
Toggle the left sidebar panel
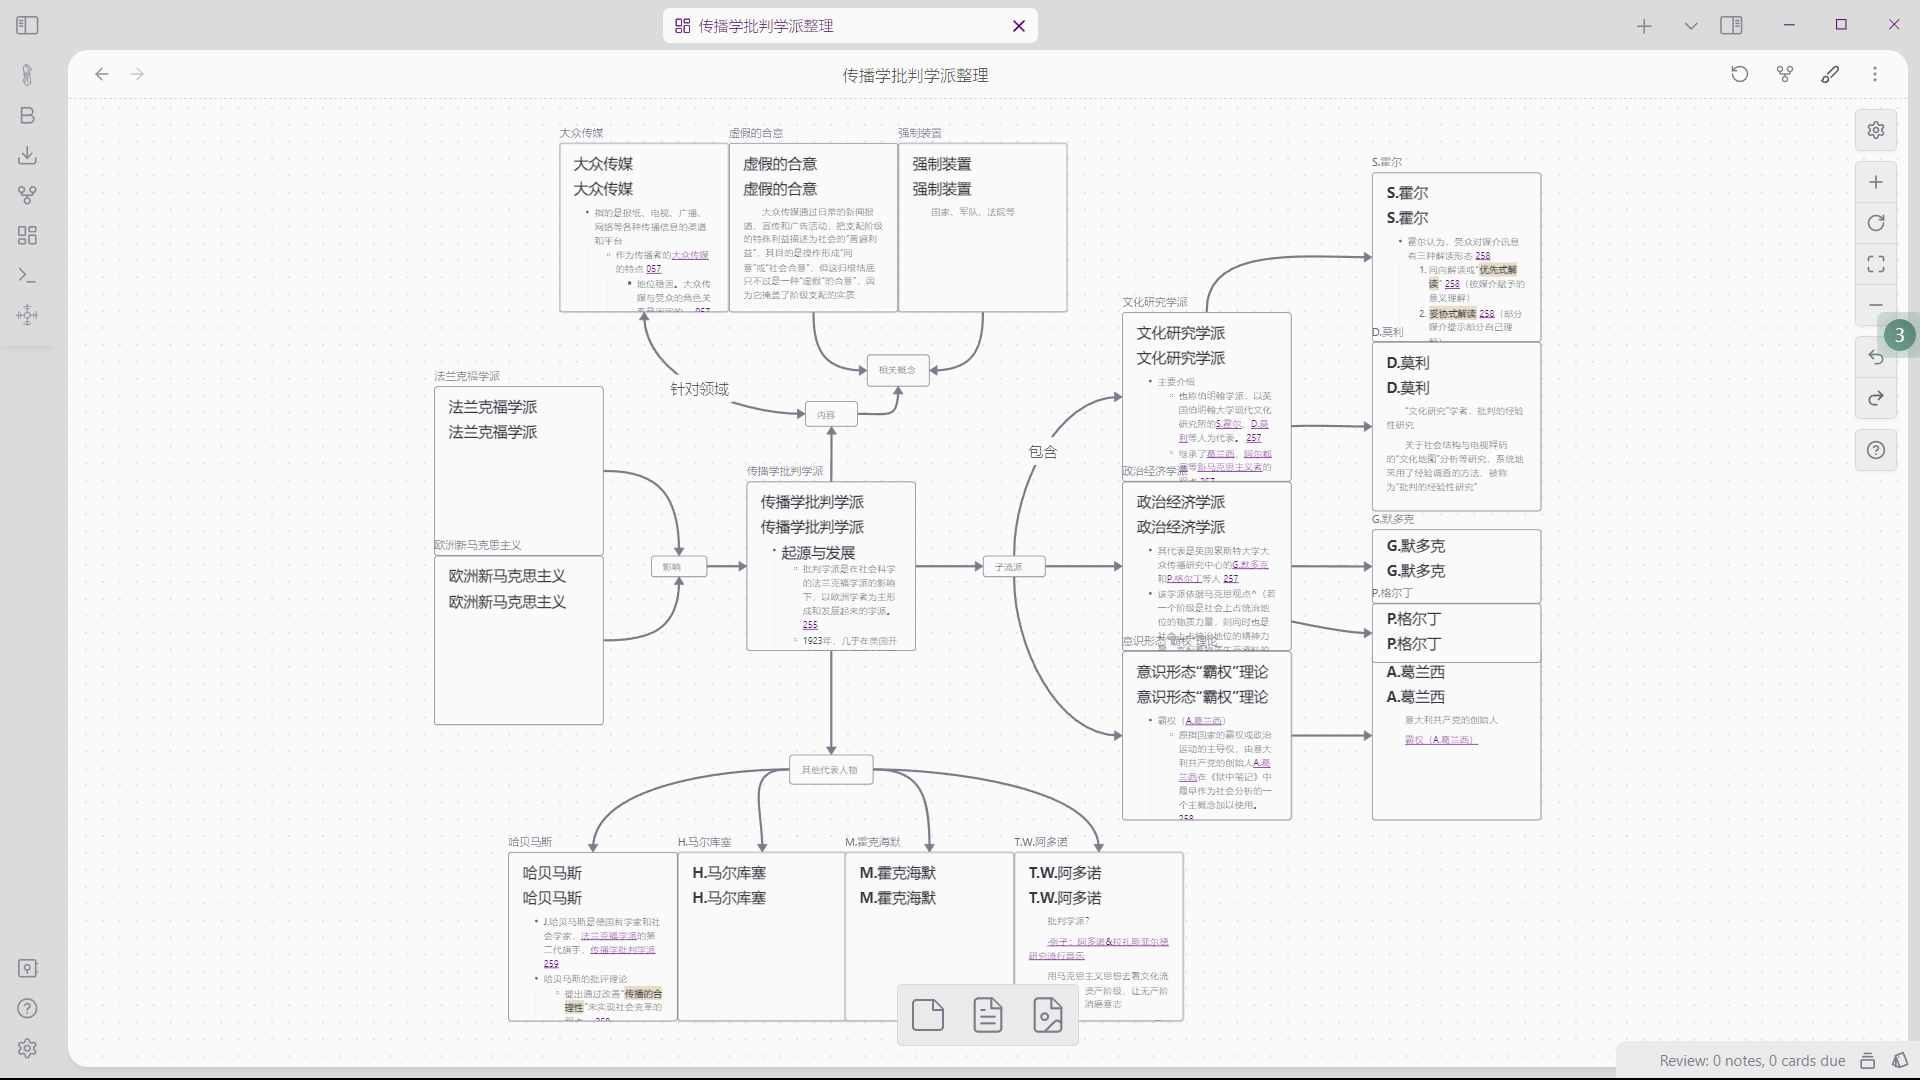(x=27, y=25)
